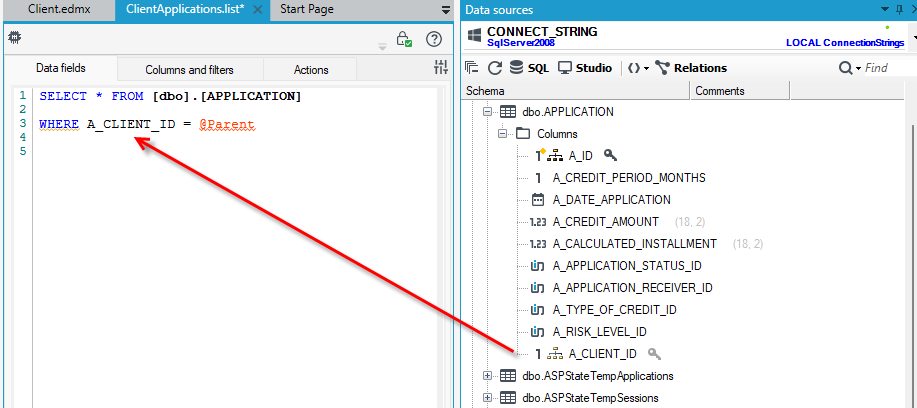Open the Data sources panel menu arrow
Image resolution: width=917 pixels, height=408 pixels.
coord(885,10)
